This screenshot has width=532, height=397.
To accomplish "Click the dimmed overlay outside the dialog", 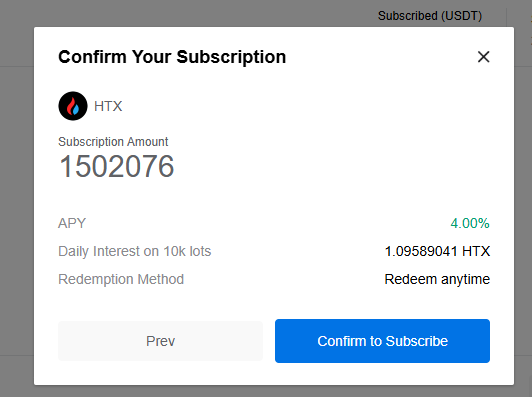I will 17,204.
